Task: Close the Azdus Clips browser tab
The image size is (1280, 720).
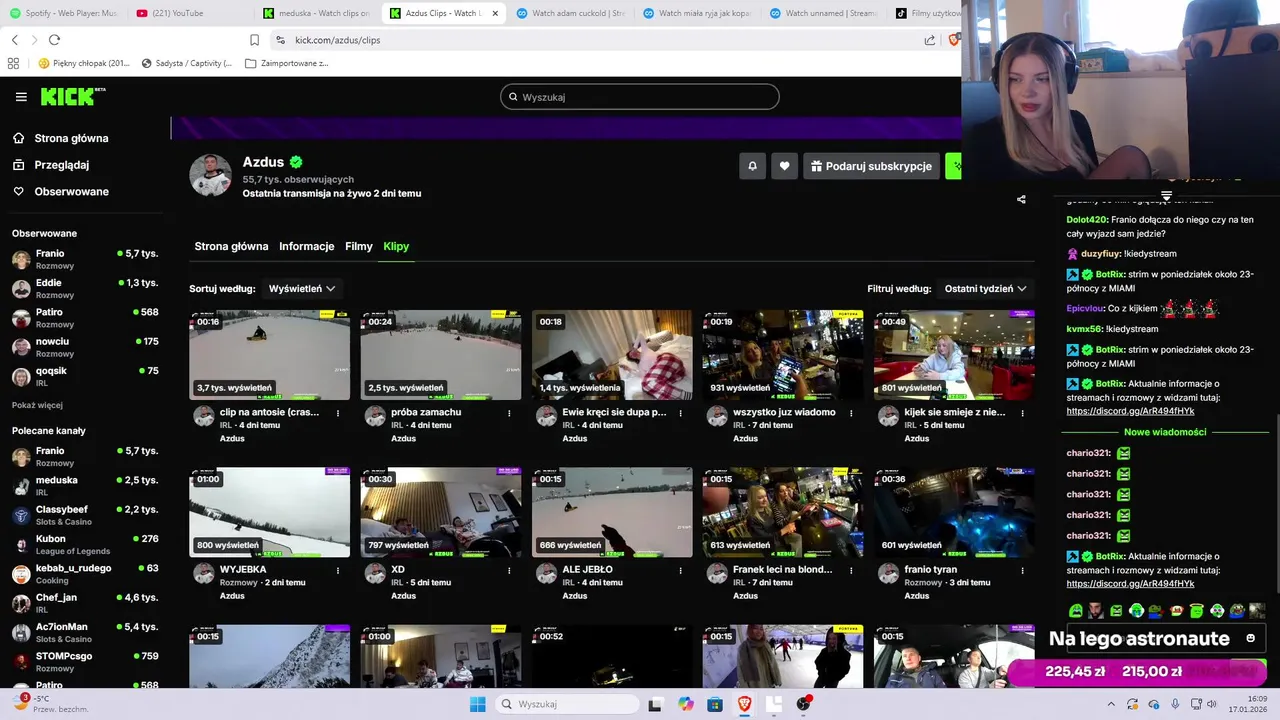Action: [495, 13]
